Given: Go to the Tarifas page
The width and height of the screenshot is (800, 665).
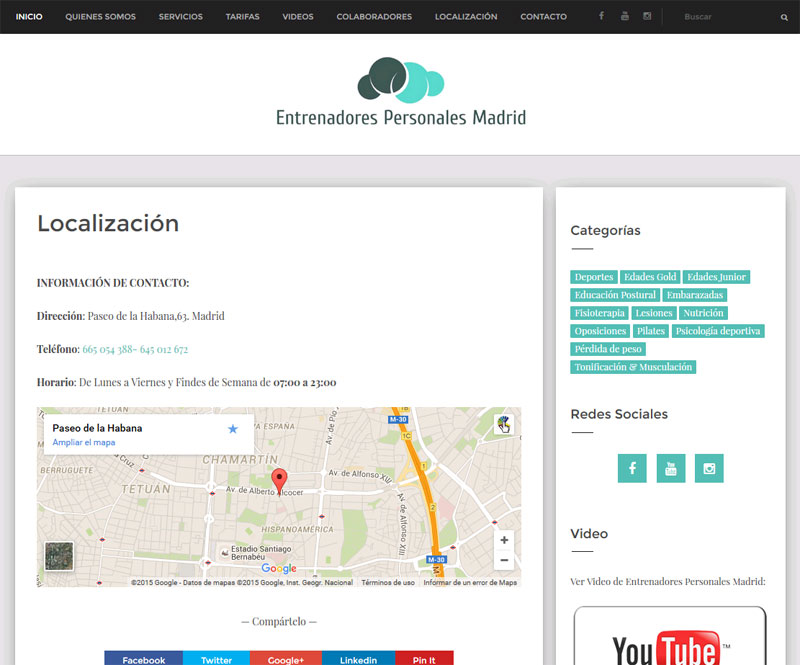Looking at the screenshot, I should point(242,17).
